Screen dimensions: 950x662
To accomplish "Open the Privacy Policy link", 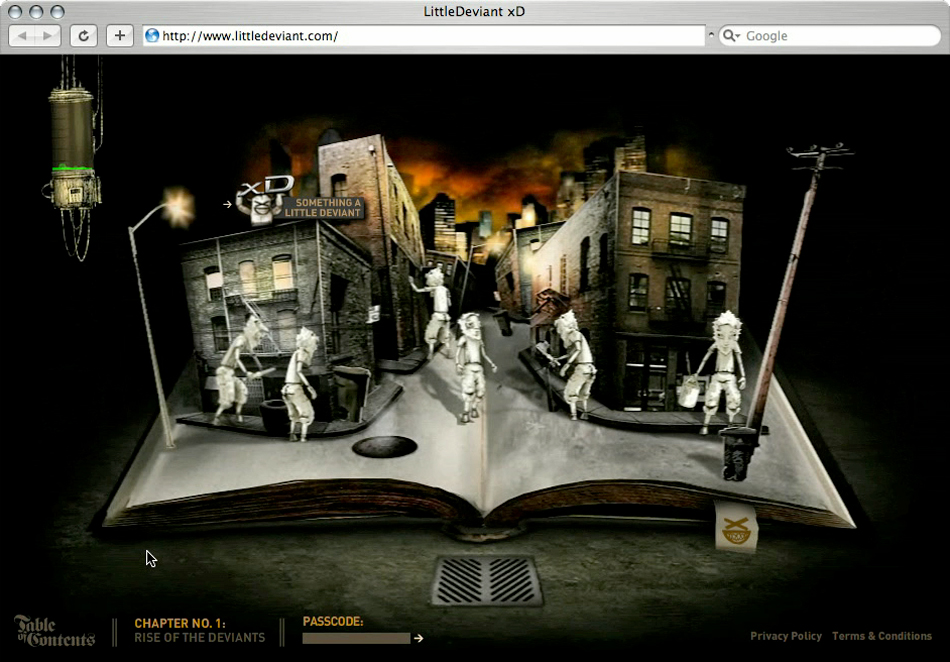I will [x=786, y=636].
